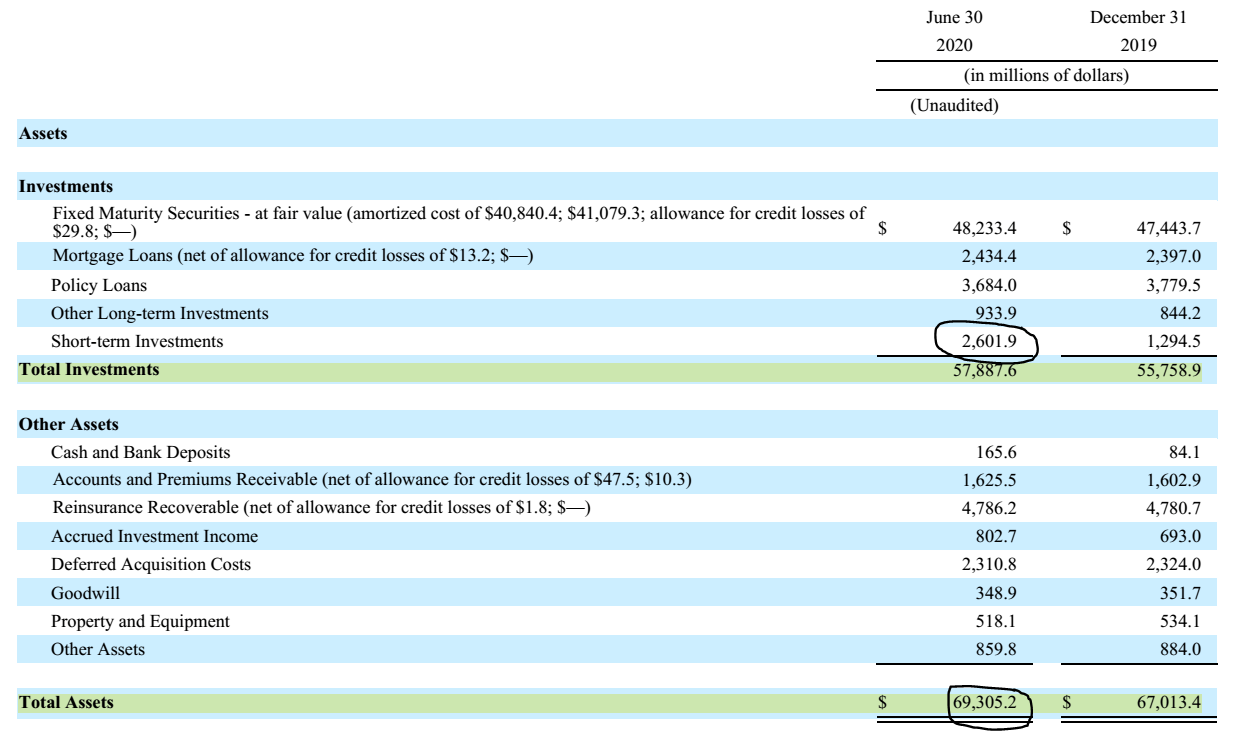Select the Investments section heading

point(66,187)
